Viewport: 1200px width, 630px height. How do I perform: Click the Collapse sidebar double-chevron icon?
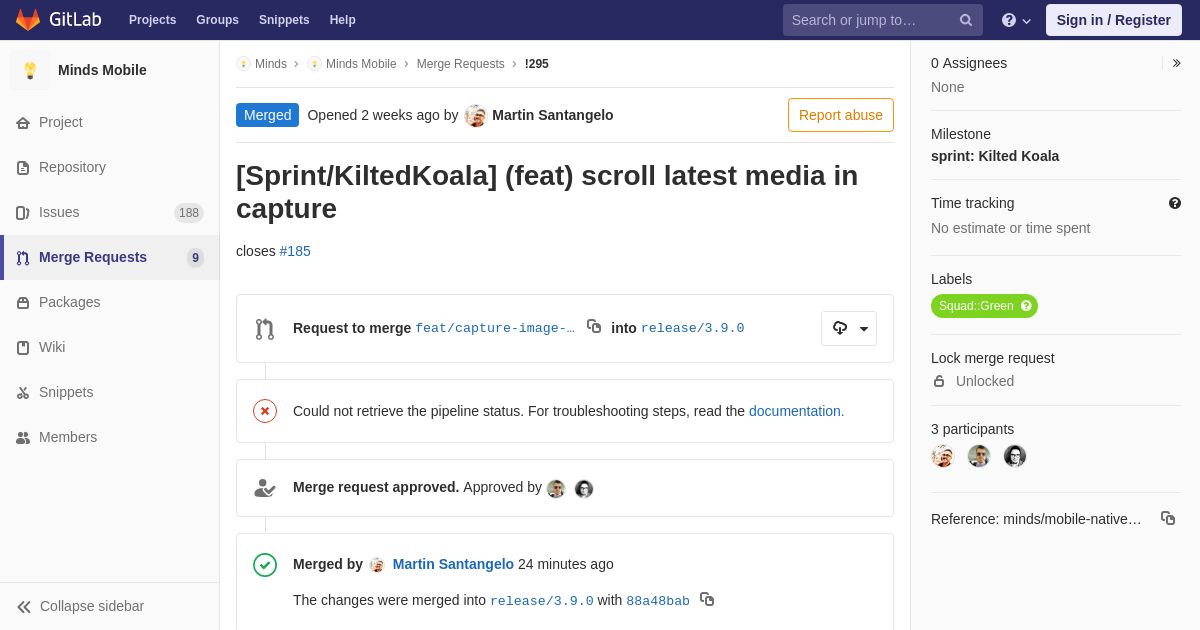click(24, 607)
